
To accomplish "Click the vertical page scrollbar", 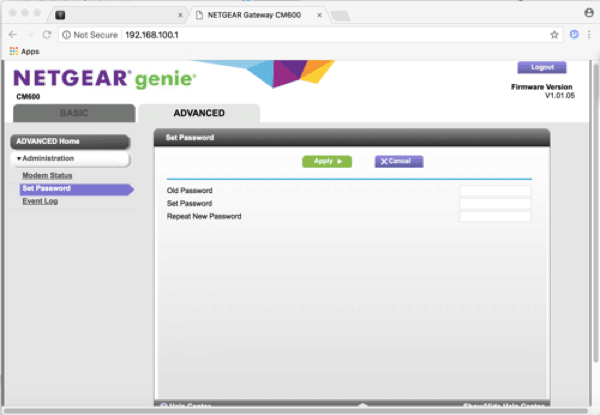I will point(596,212).
